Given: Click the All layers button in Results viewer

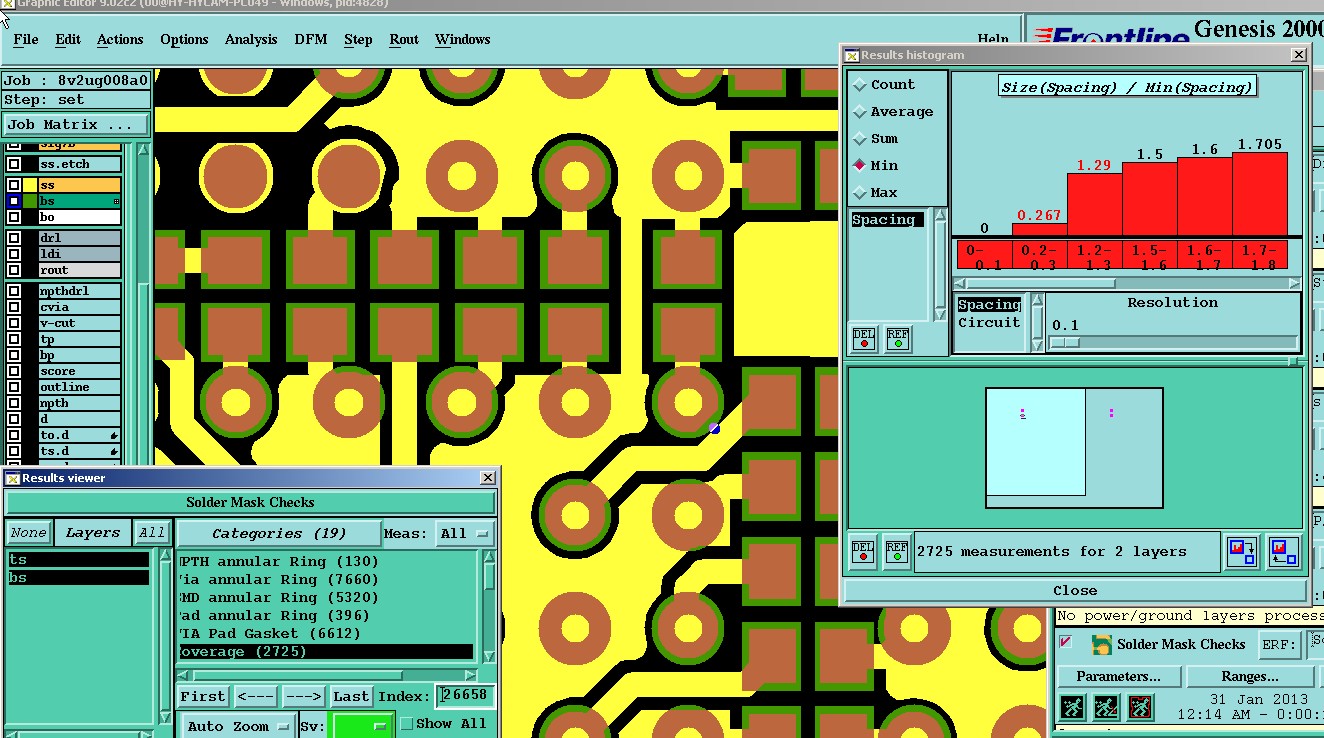Looking at the screenshot, I should (152, 533).
